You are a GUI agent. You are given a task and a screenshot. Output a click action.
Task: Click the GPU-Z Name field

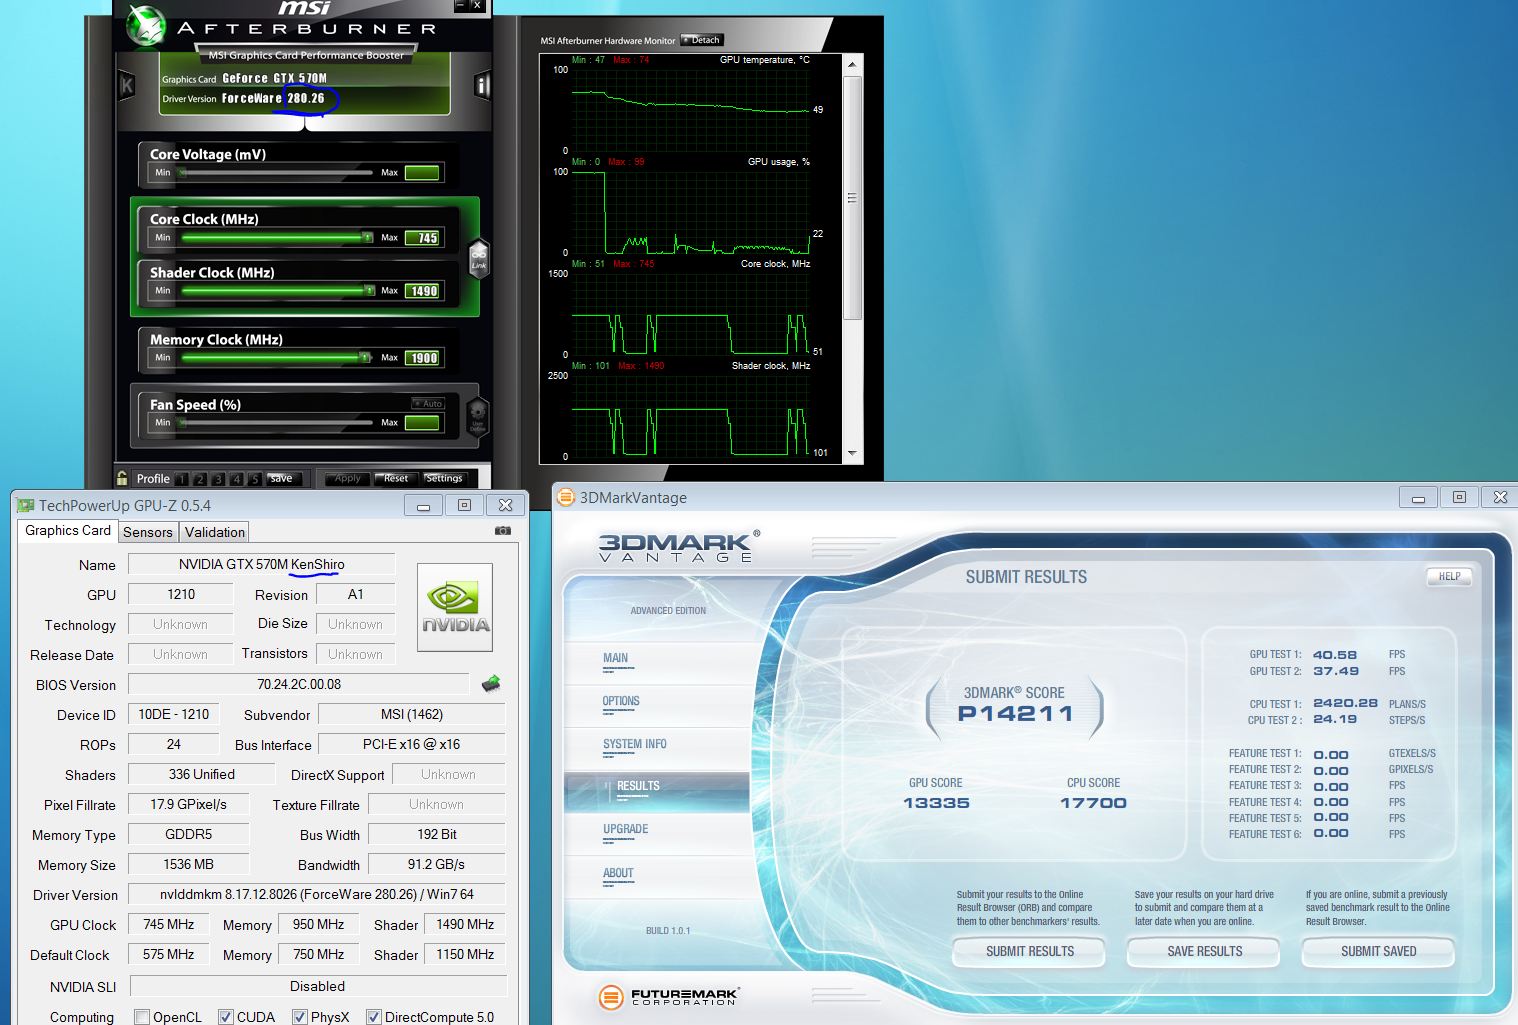coord(262,564)
